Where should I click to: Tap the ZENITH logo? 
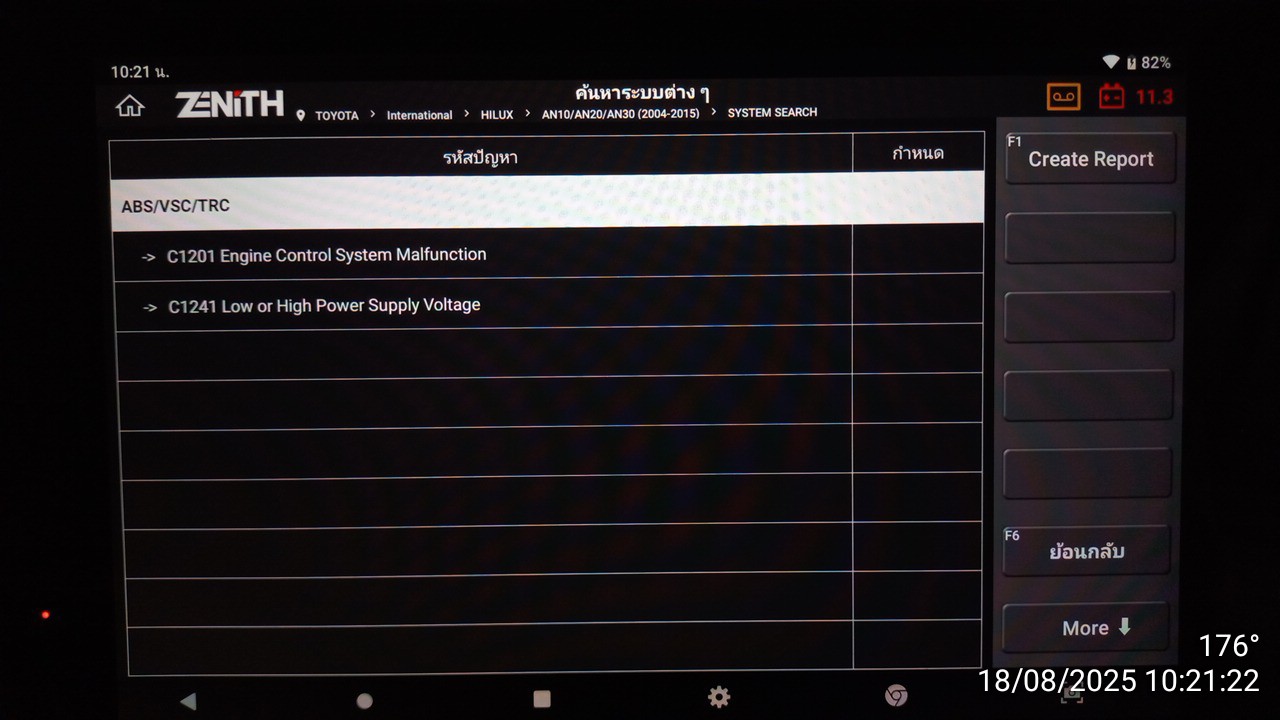pos(230,104)
